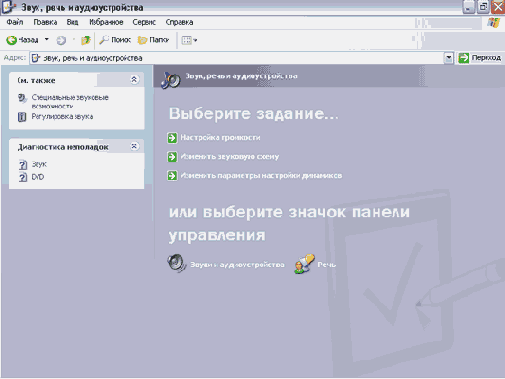505x379 pixels.
Task: Open the DVD troubleshooter link
Action: click(38, 177)
